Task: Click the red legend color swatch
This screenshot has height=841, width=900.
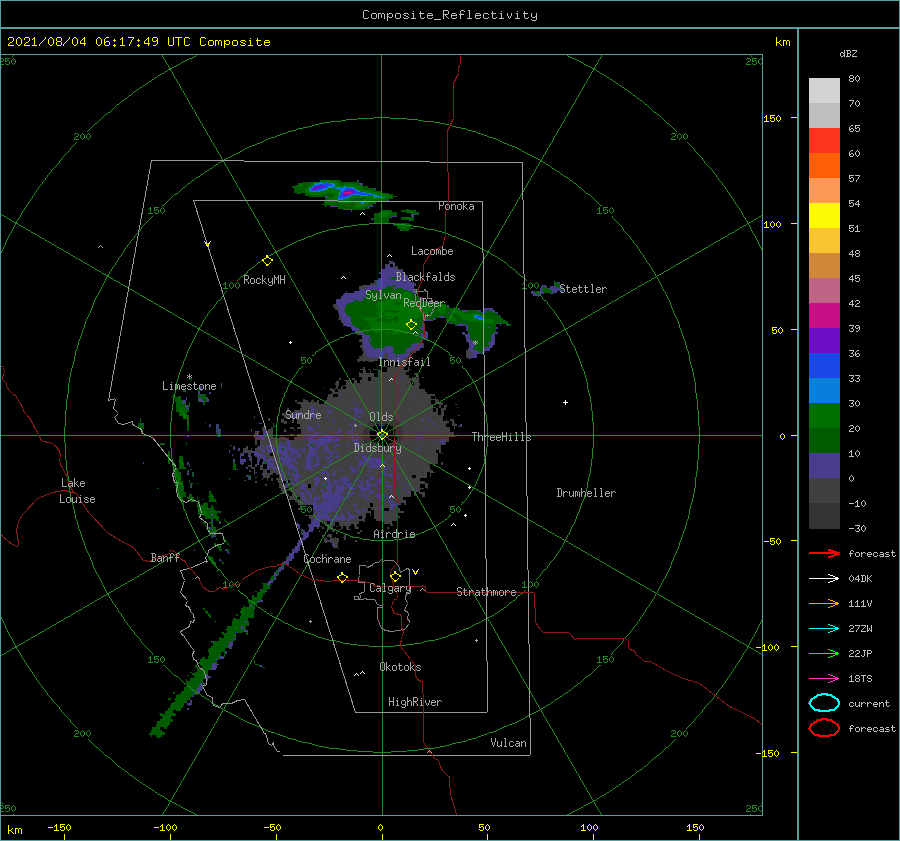Action: pyautogui.click(x=824, y=140)
